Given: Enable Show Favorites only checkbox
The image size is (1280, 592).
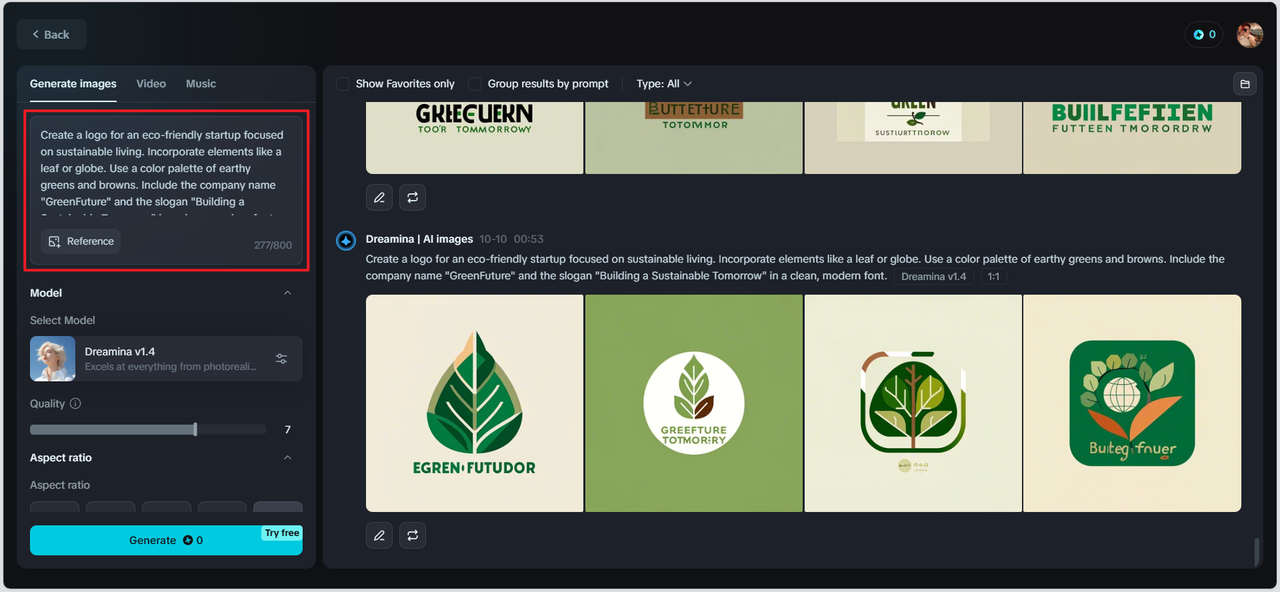Looking at the screenshot, I should pos(343,84).
